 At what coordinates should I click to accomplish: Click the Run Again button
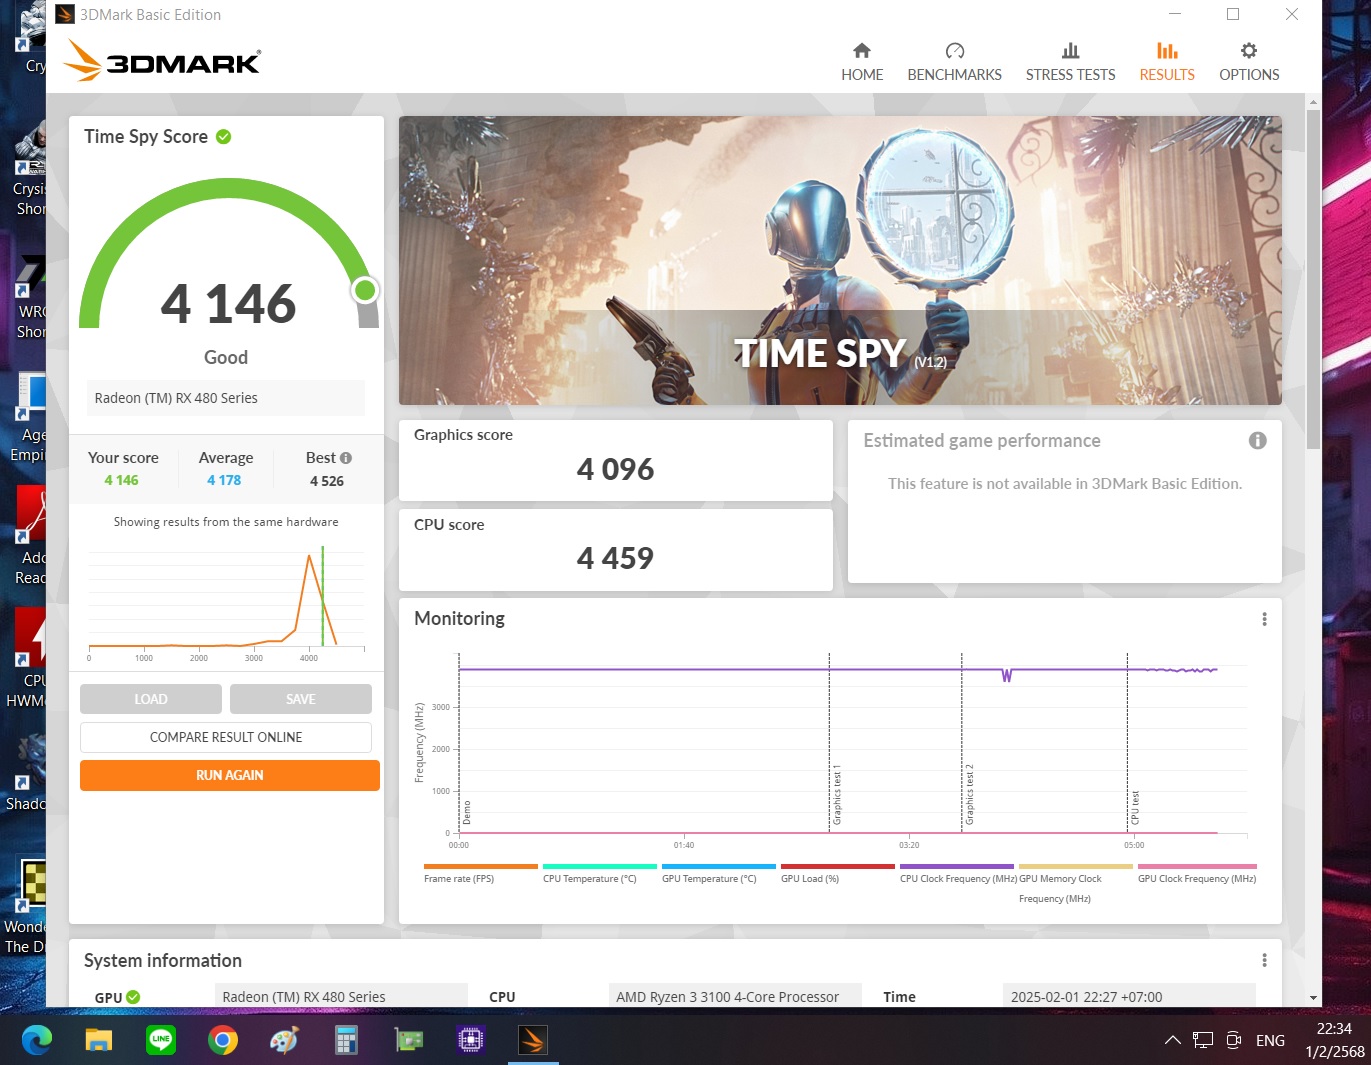[x=230, y=775]
